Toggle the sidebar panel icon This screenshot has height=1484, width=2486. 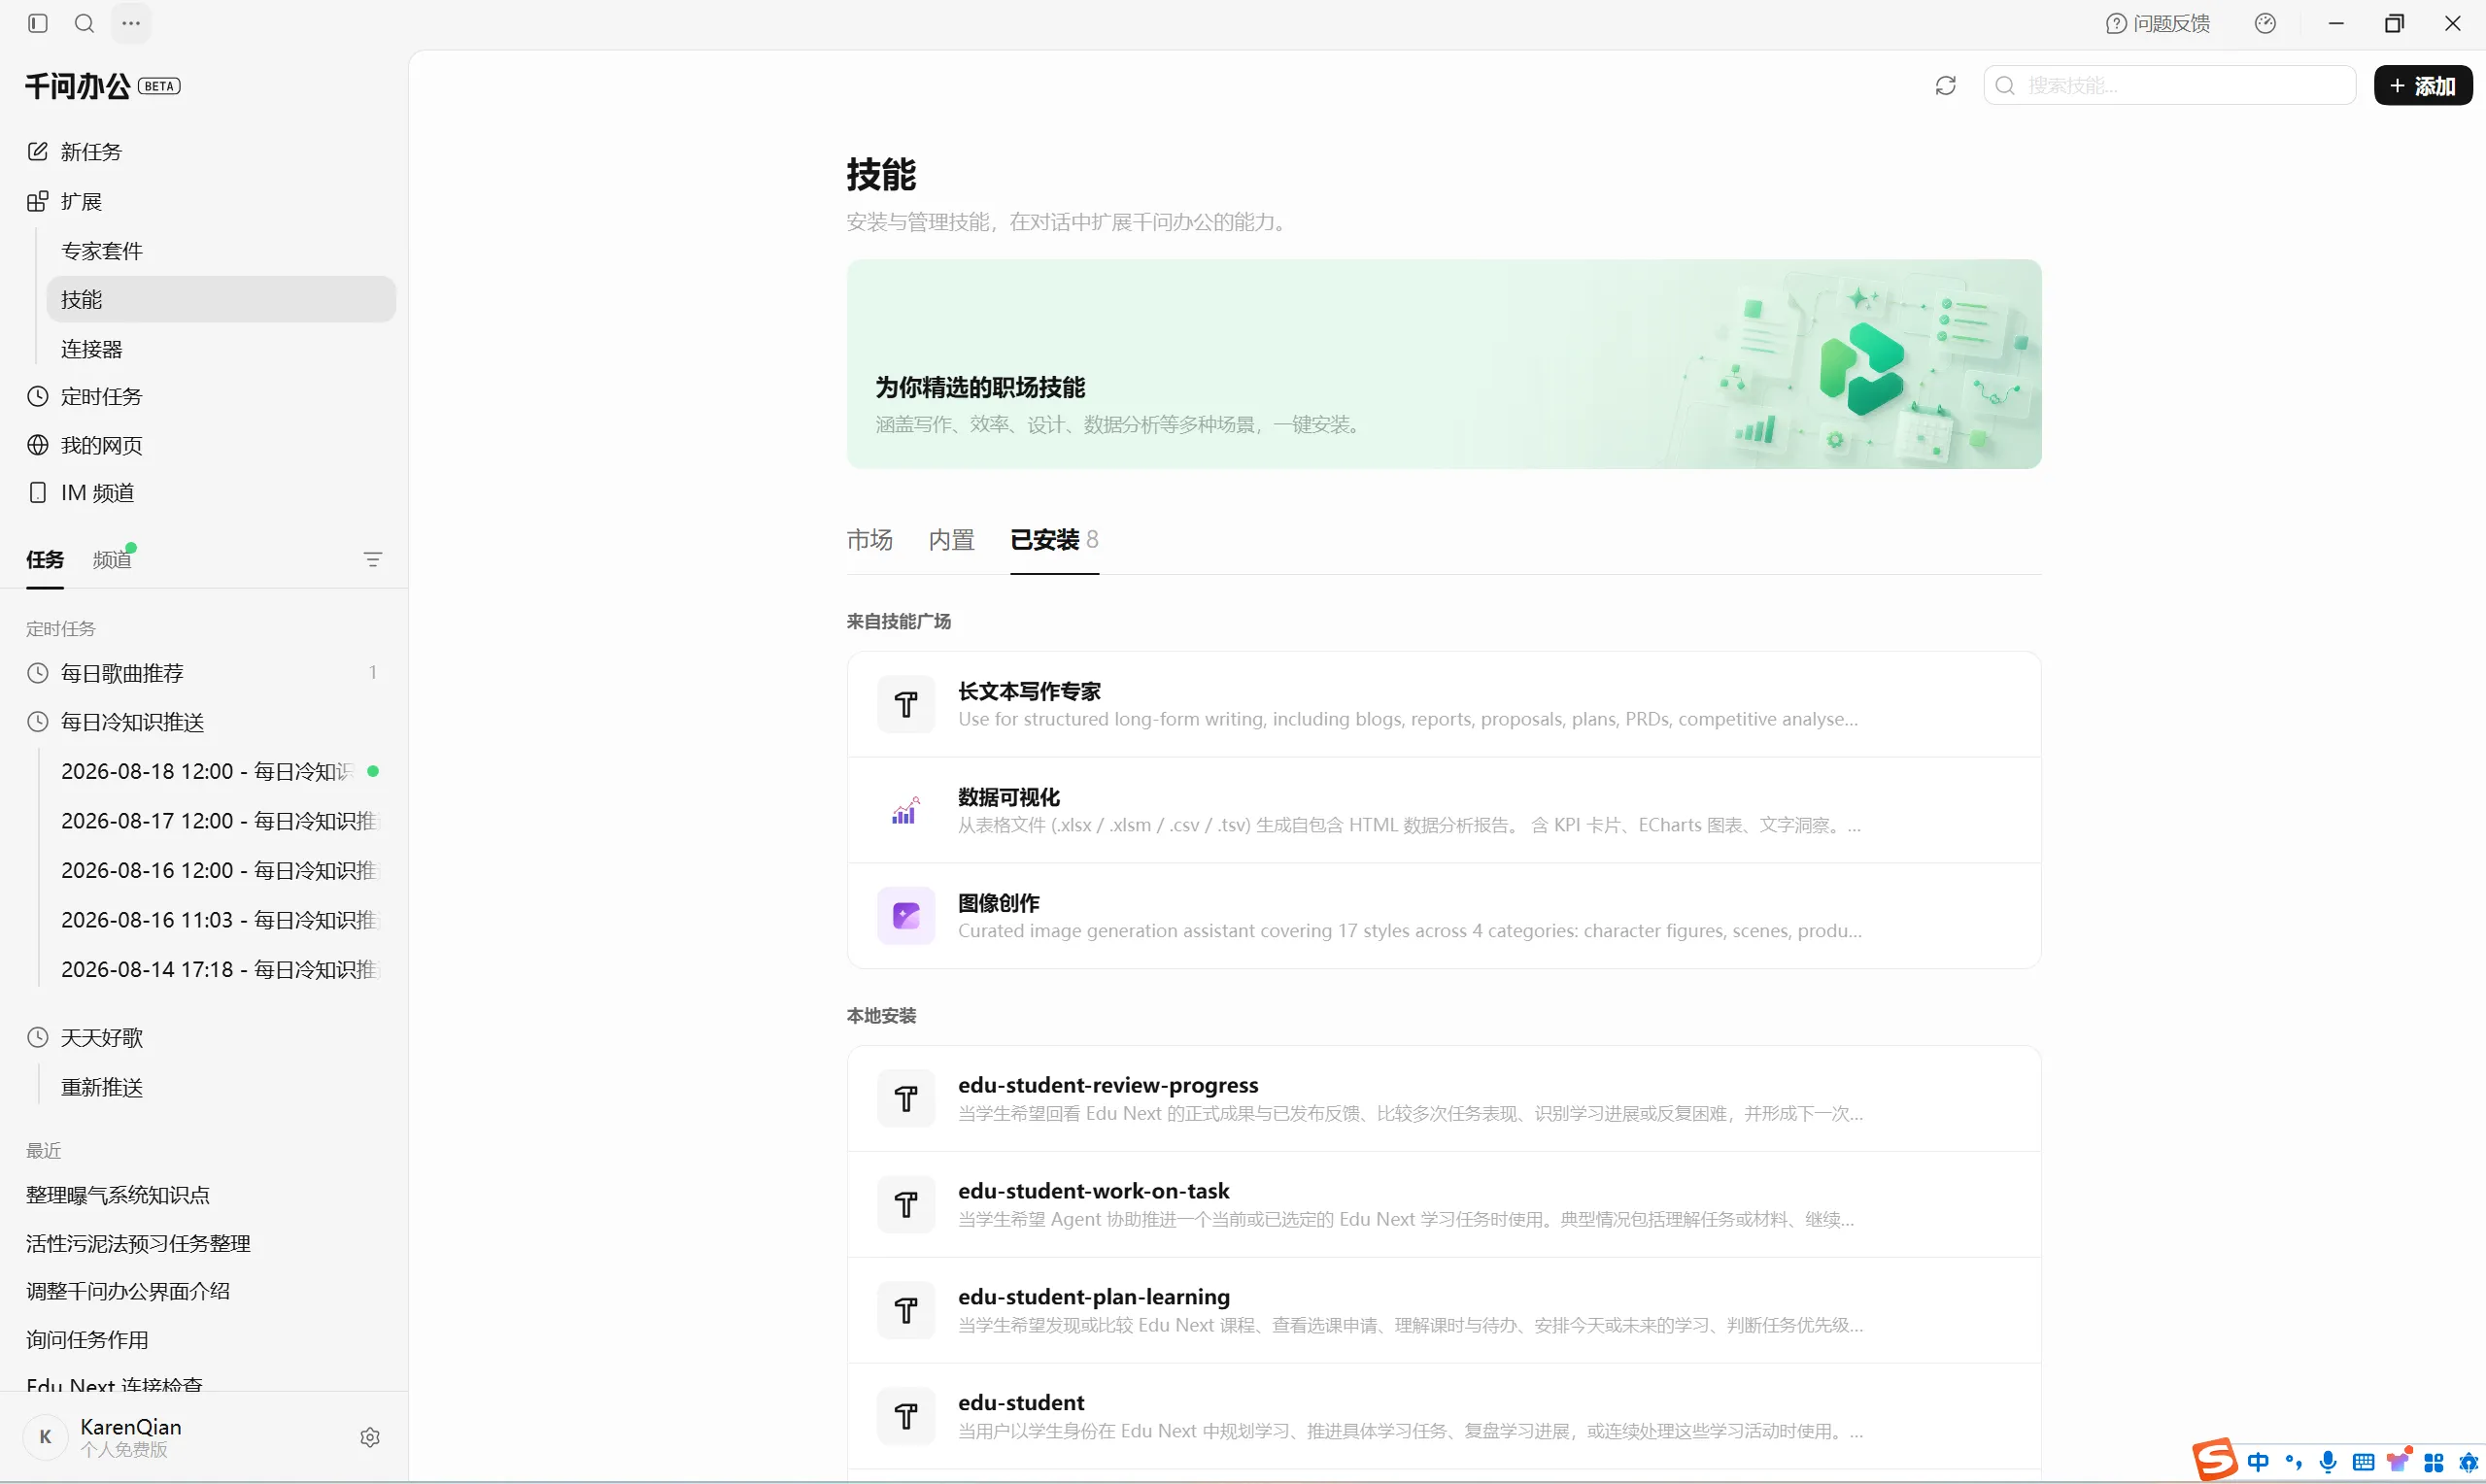click(x=38, y=23)
